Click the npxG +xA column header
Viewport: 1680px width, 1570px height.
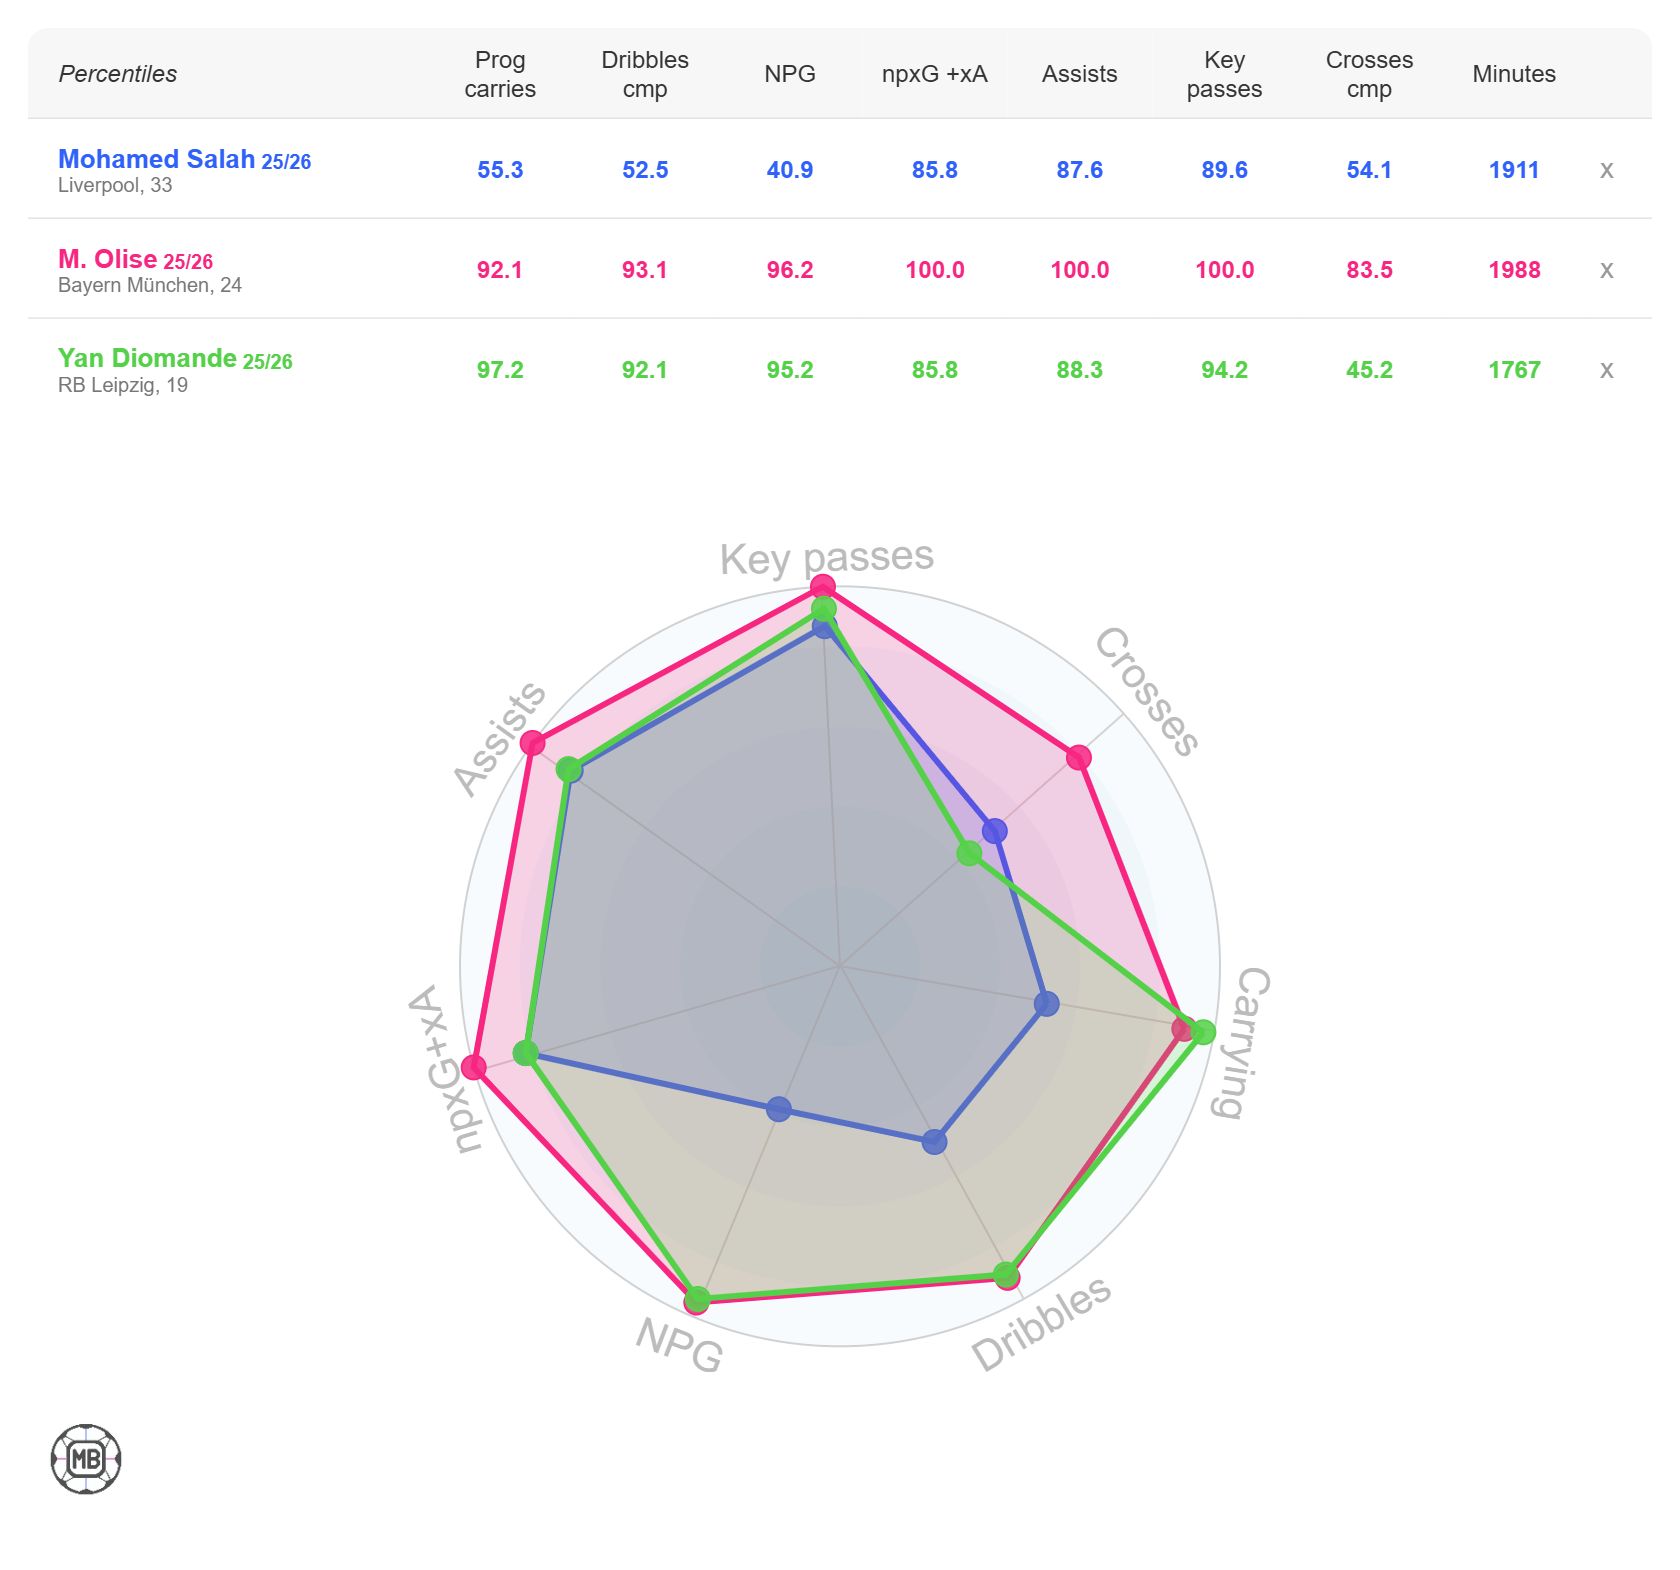[x=934, y=74]
